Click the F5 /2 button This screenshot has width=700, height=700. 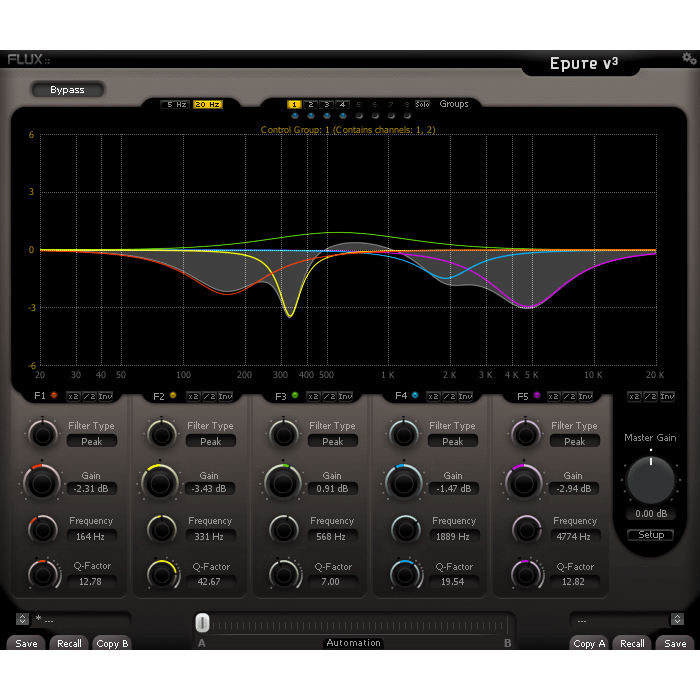tap(569, 396)
